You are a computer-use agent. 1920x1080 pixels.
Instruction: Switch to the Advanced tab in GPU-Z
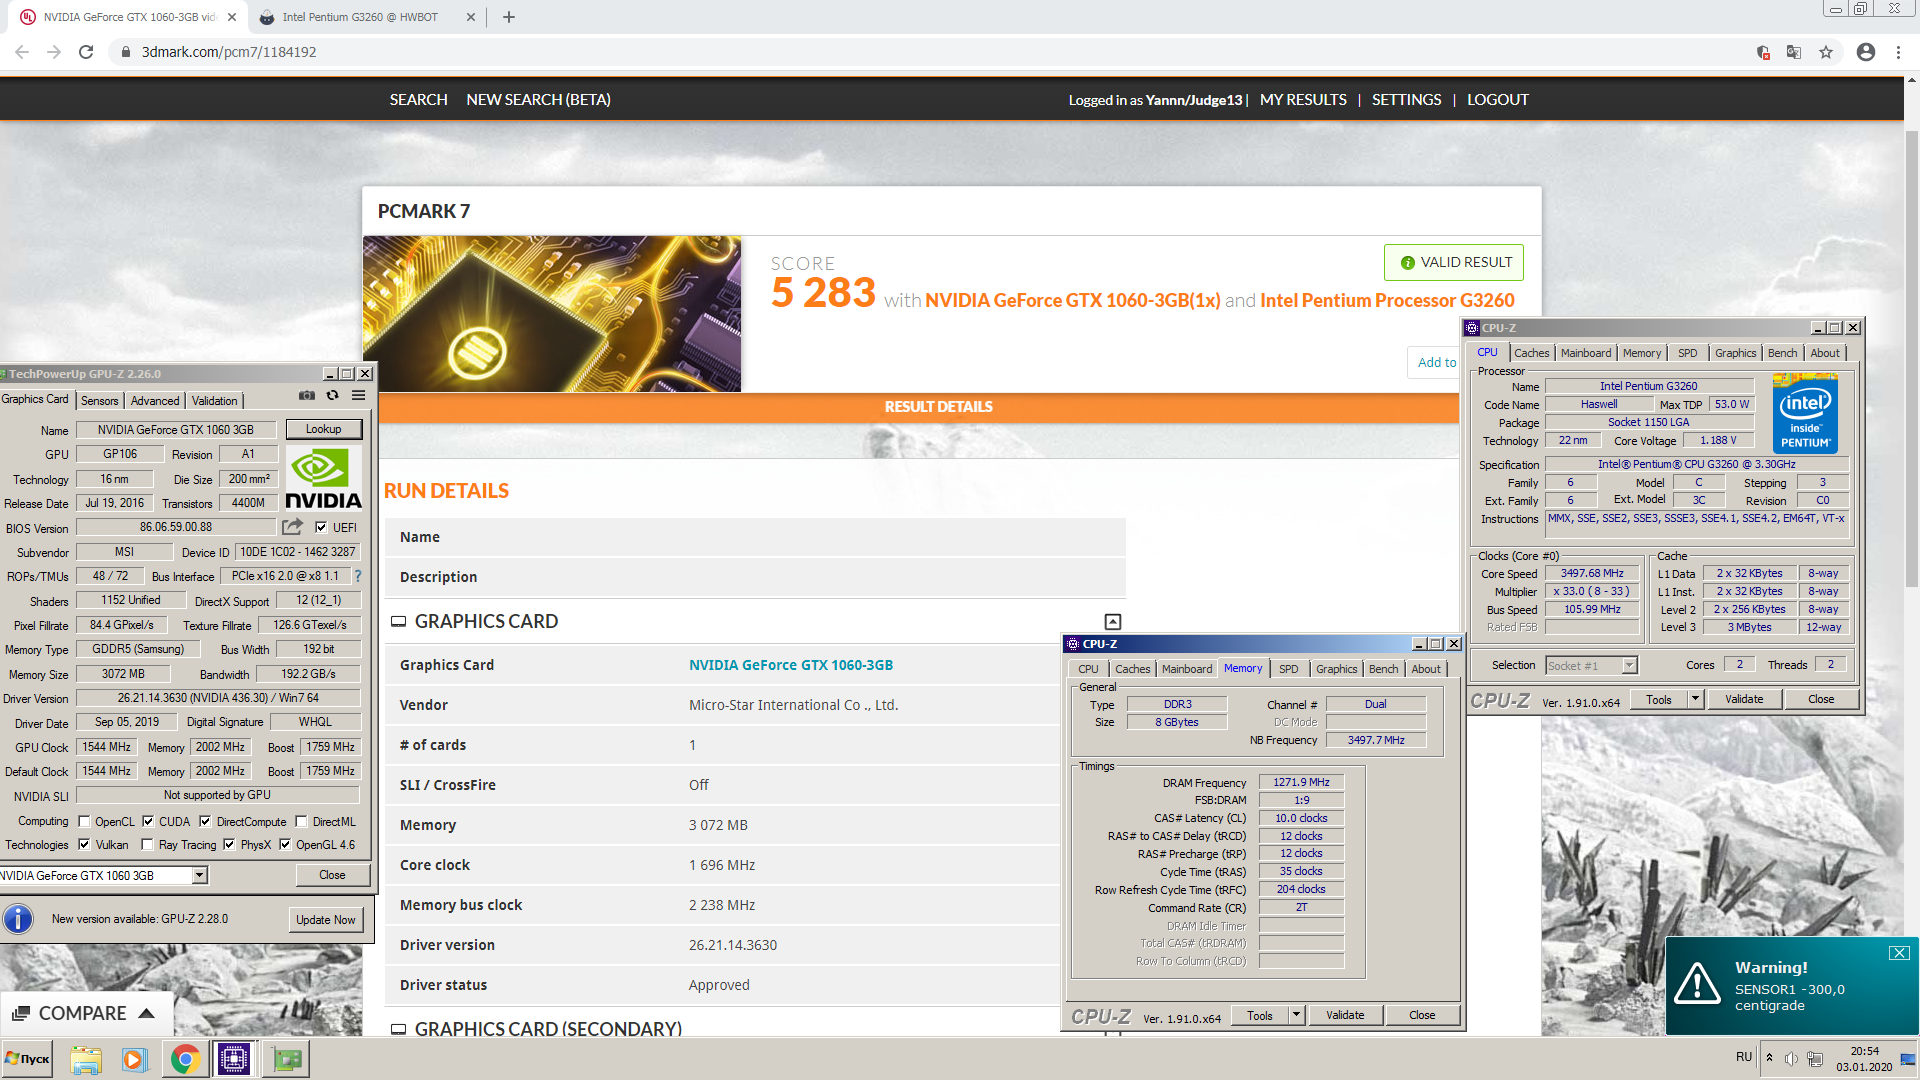coord(155,400)
